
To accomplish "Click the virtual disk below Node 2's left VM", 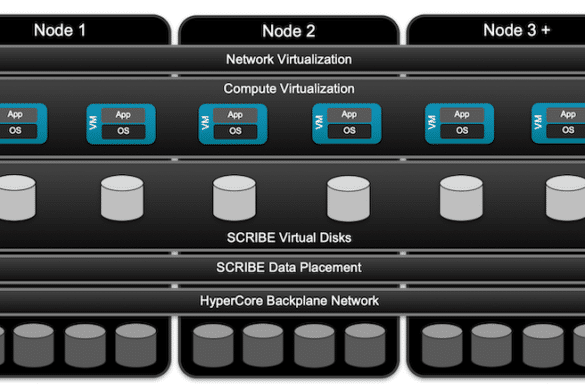I will tap(234, 198).
